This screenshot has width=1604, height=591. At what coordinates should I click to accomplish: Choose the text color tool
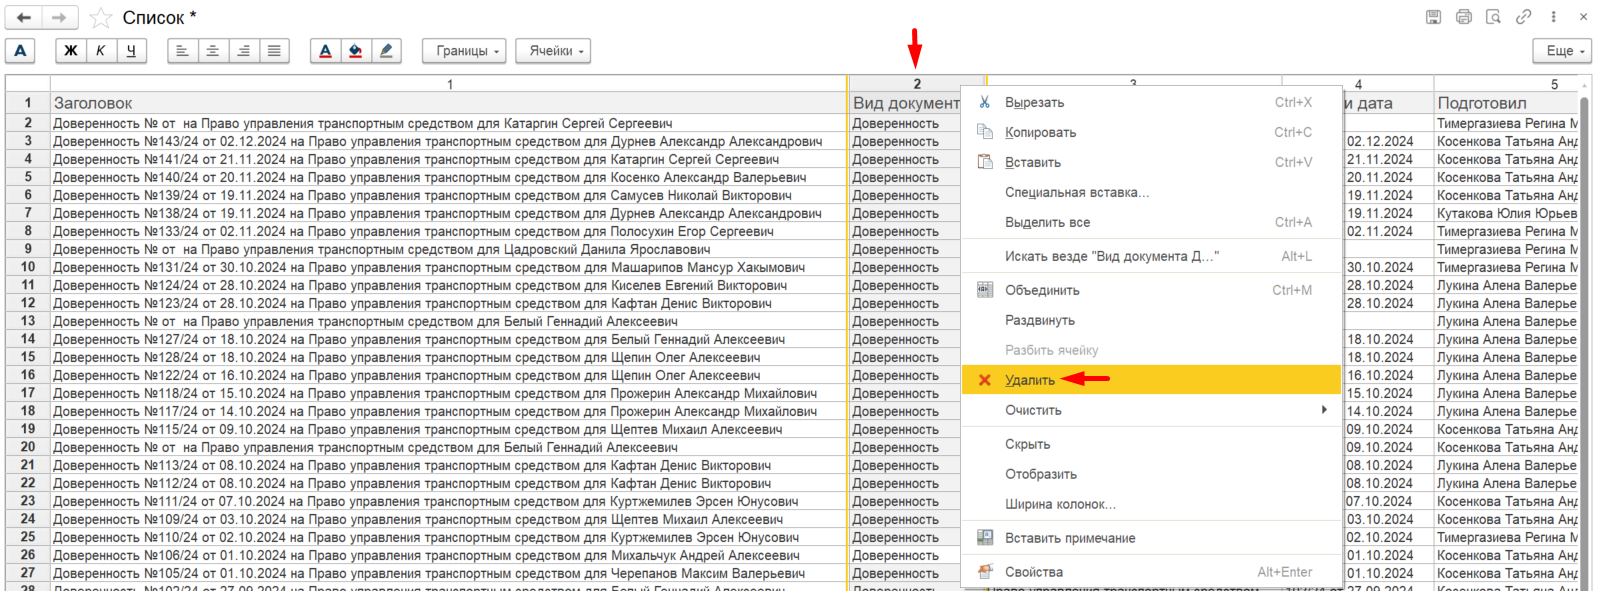pyautogui.click(x=325, y=50)
